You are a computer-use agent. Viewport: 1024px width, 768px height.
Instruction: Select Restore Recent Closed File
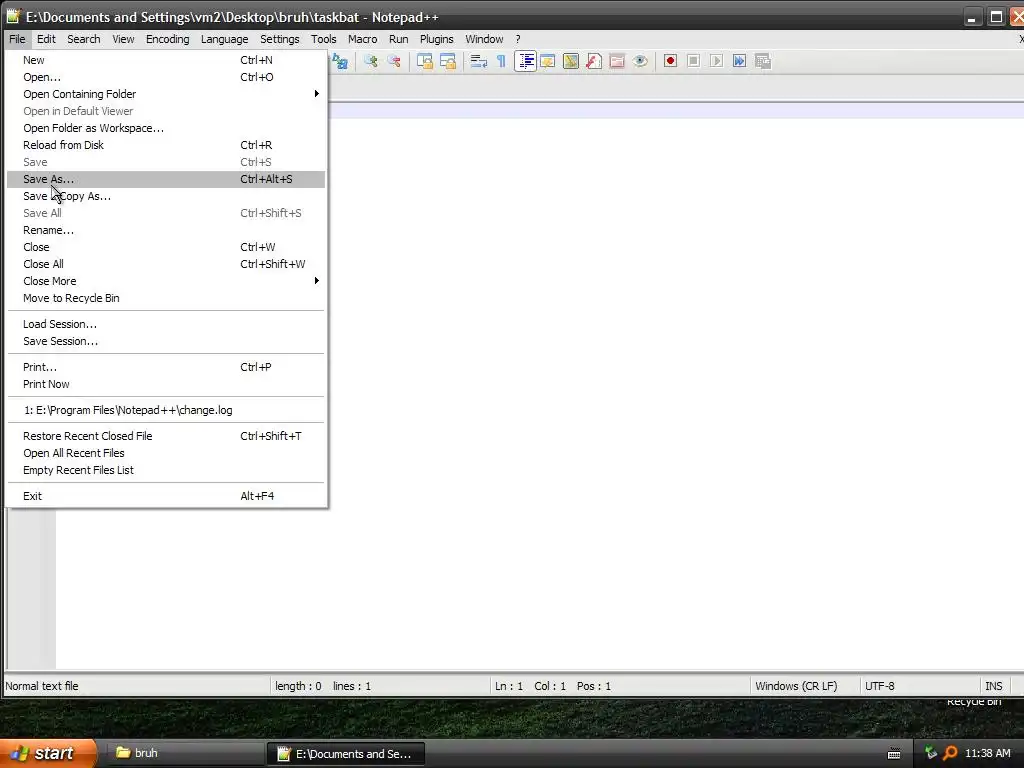tap(166, 436)
